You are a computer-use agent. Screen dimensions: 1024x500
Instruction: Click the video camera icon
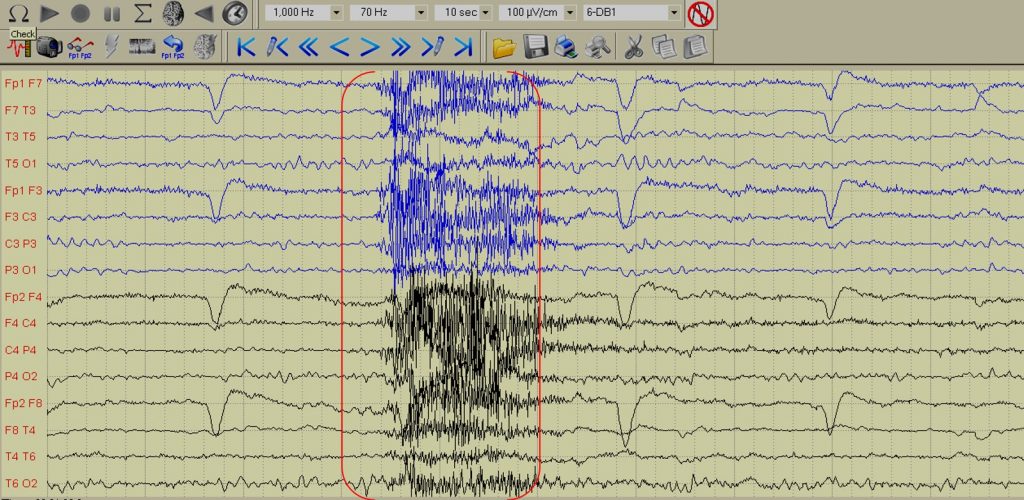pos(49,46)
